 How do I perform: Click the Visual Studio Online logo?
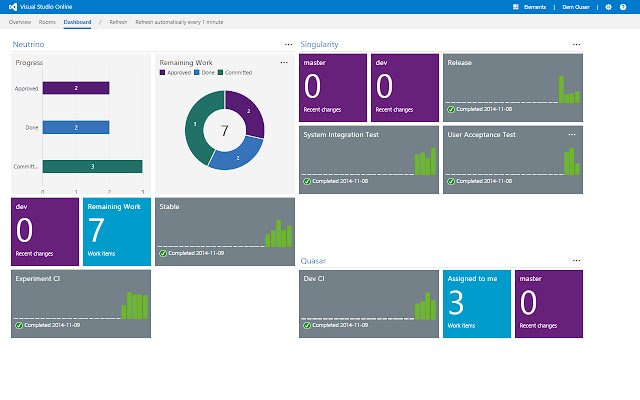pyautogui.click(x=13, y=7)
